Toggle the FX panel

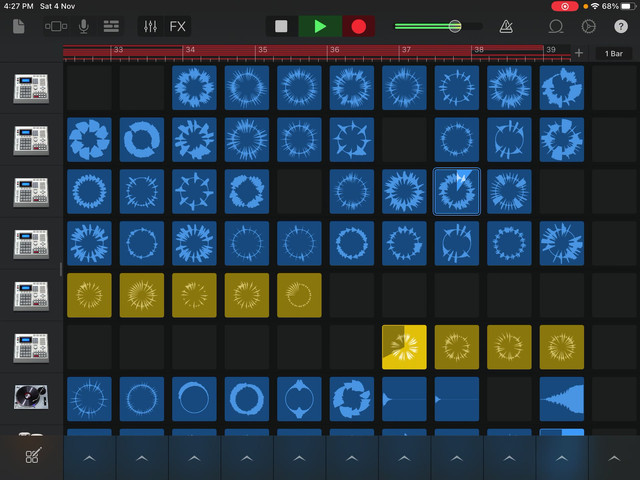[178, 27]
